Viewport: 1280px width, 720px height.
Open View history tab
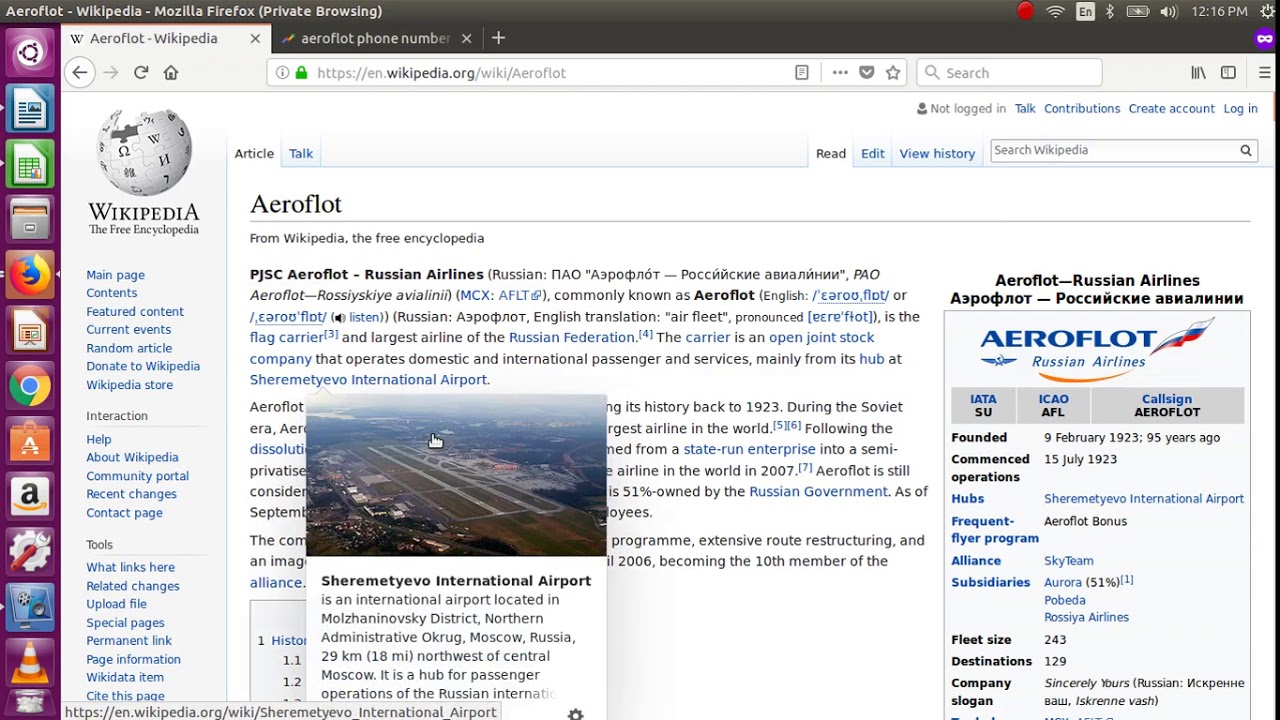pos(937,153)
